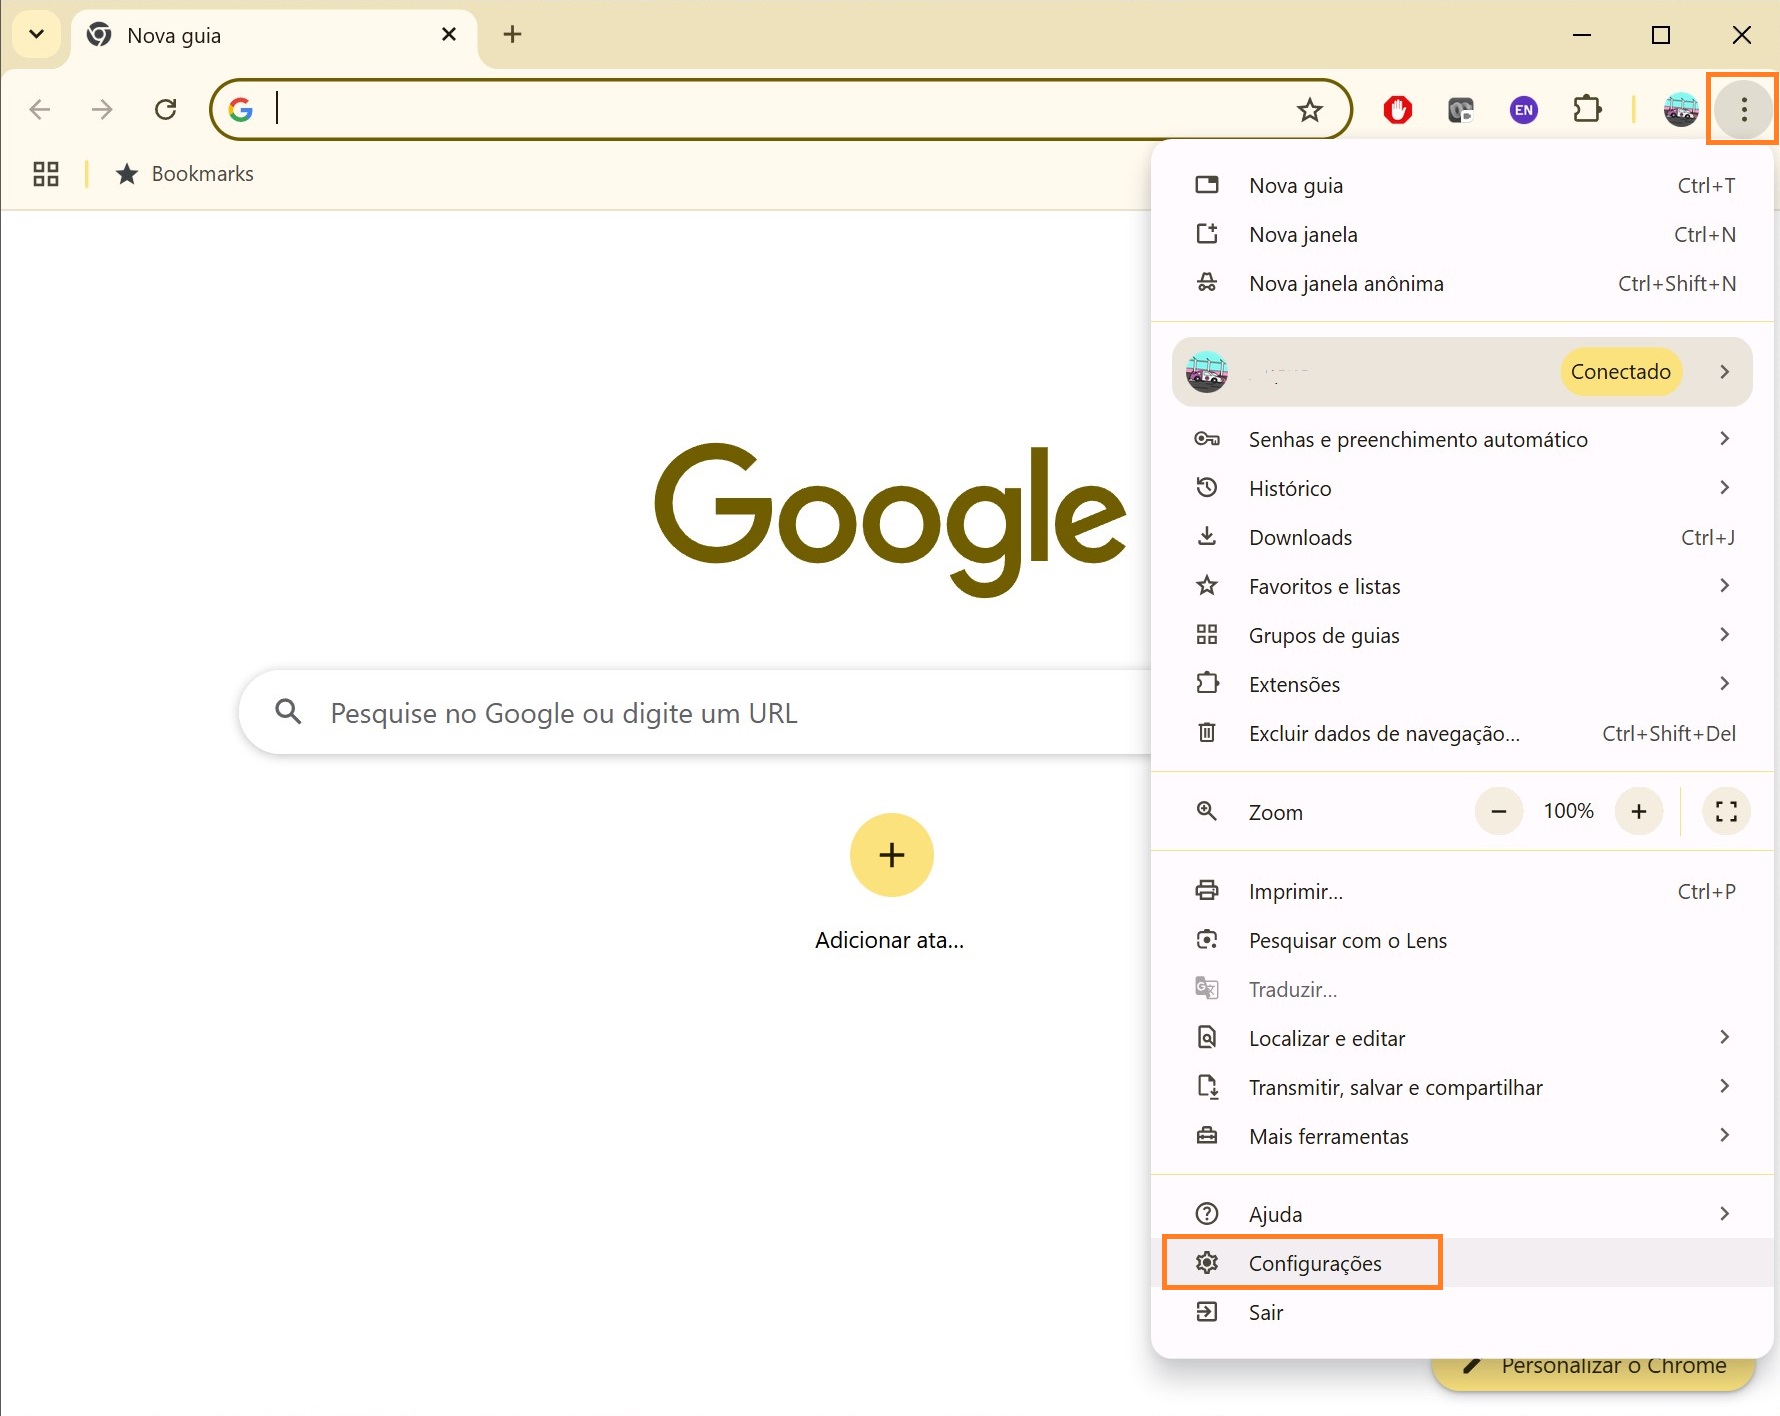Click the 100% zoom value
The image size is (1780, 1416).
[1568, 811]
